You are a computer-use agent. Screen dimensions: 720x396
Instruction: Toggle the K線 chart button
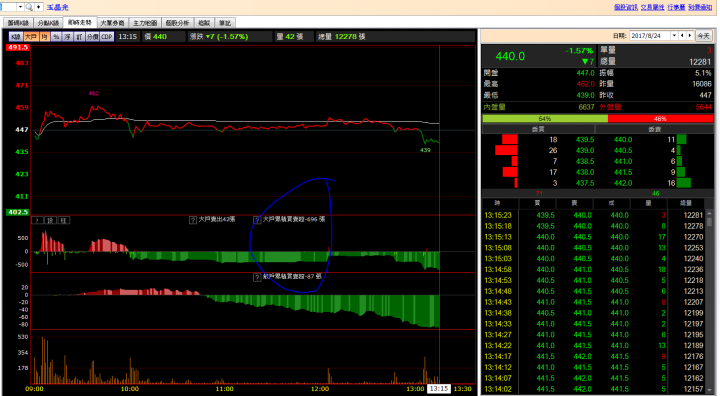coord(16,37)
